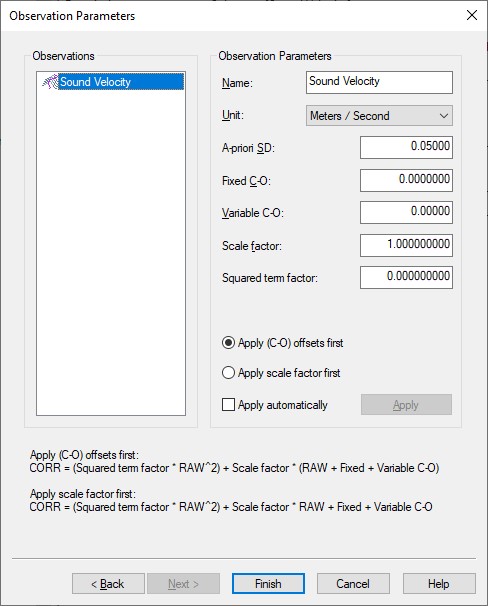488x606 pixels.
Task: Click the 'Apply scale factor first:' explanation heading
Action: (83, 494)
